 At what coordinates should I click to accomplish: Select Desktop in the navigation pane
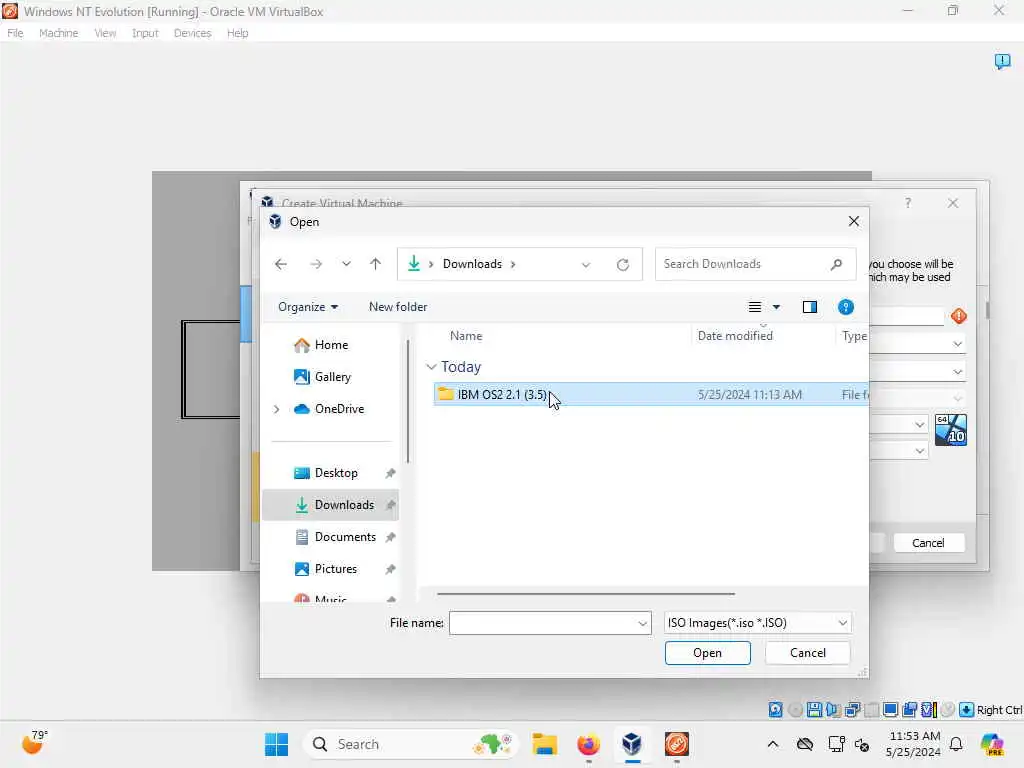pyautogui.click(x=335, y=473)
